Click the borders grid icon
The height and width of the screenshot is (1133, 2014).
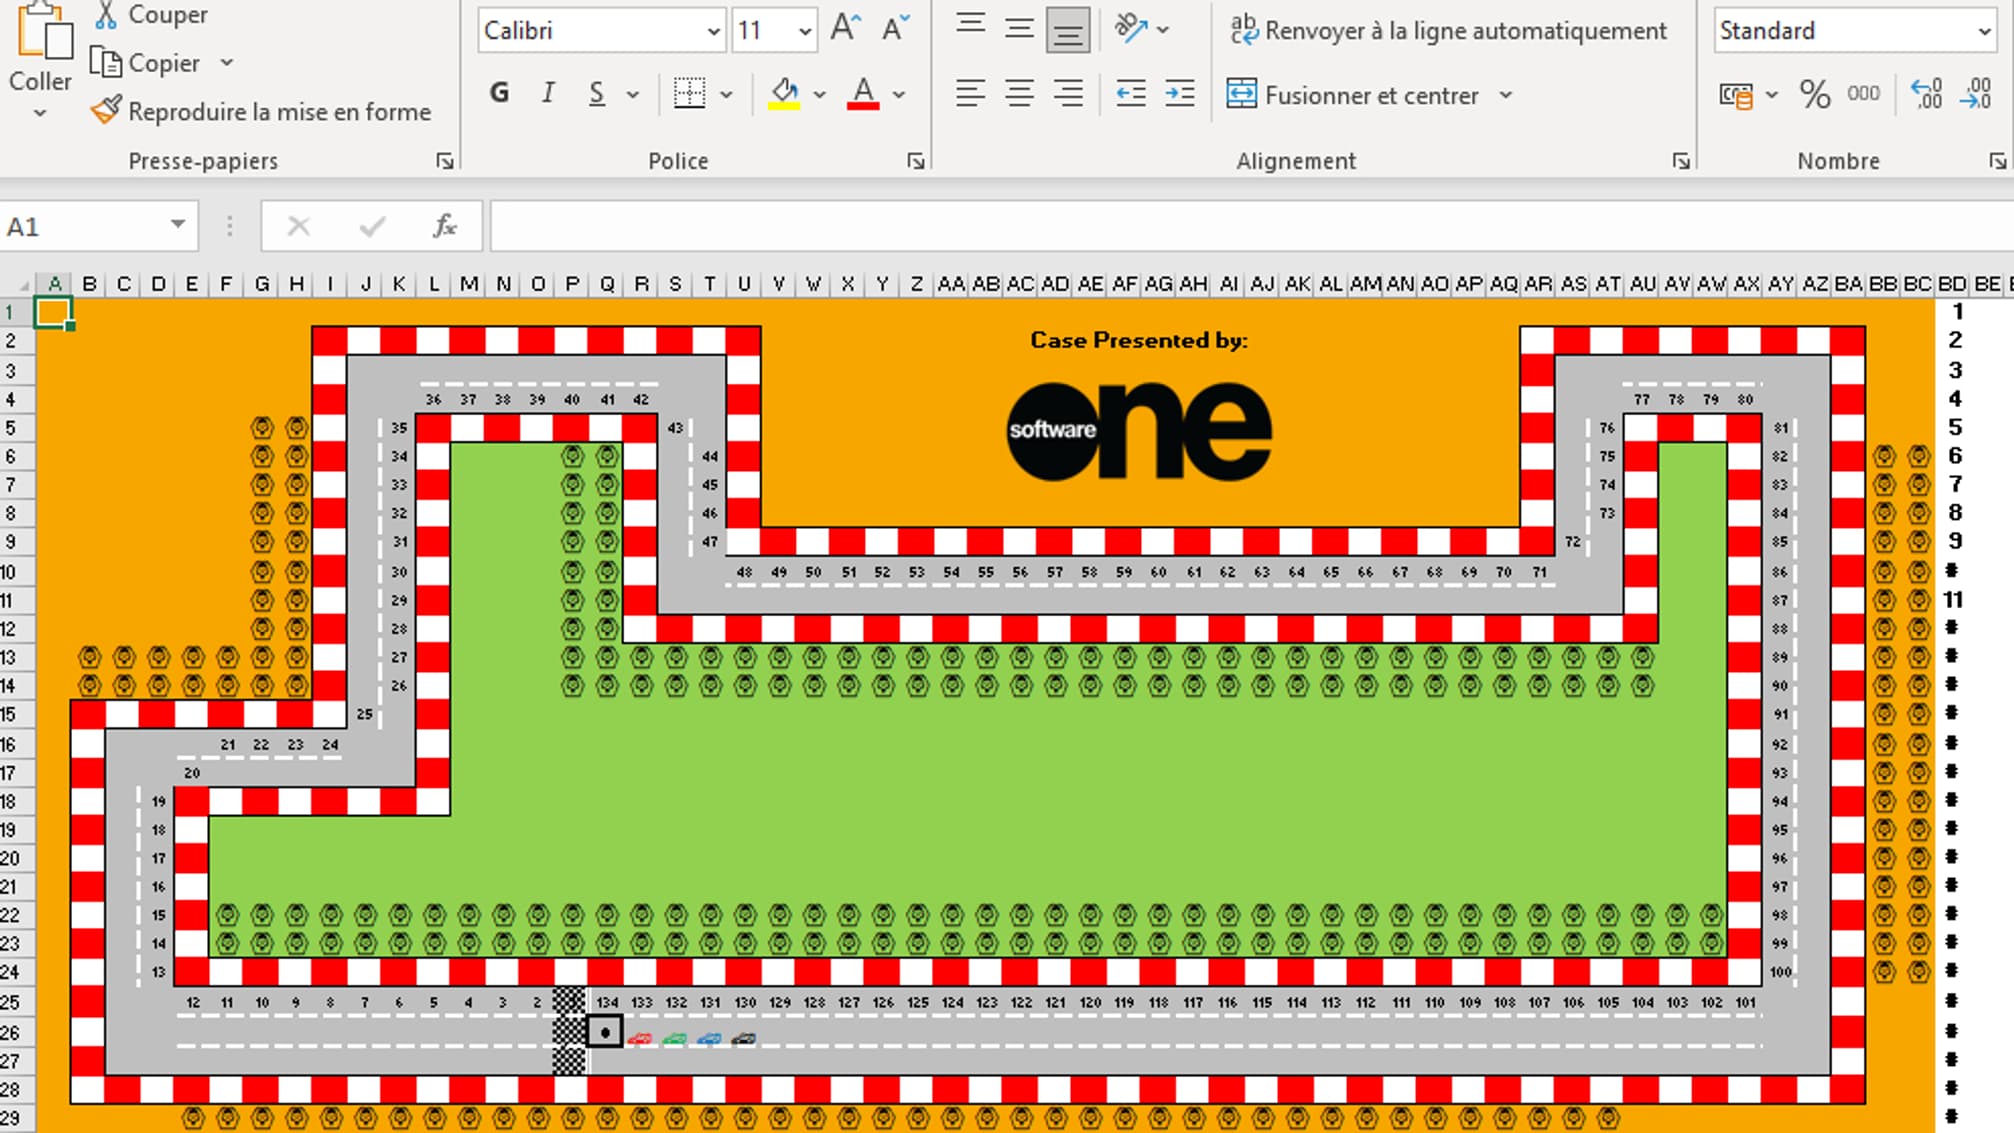[x=689, y=94]
